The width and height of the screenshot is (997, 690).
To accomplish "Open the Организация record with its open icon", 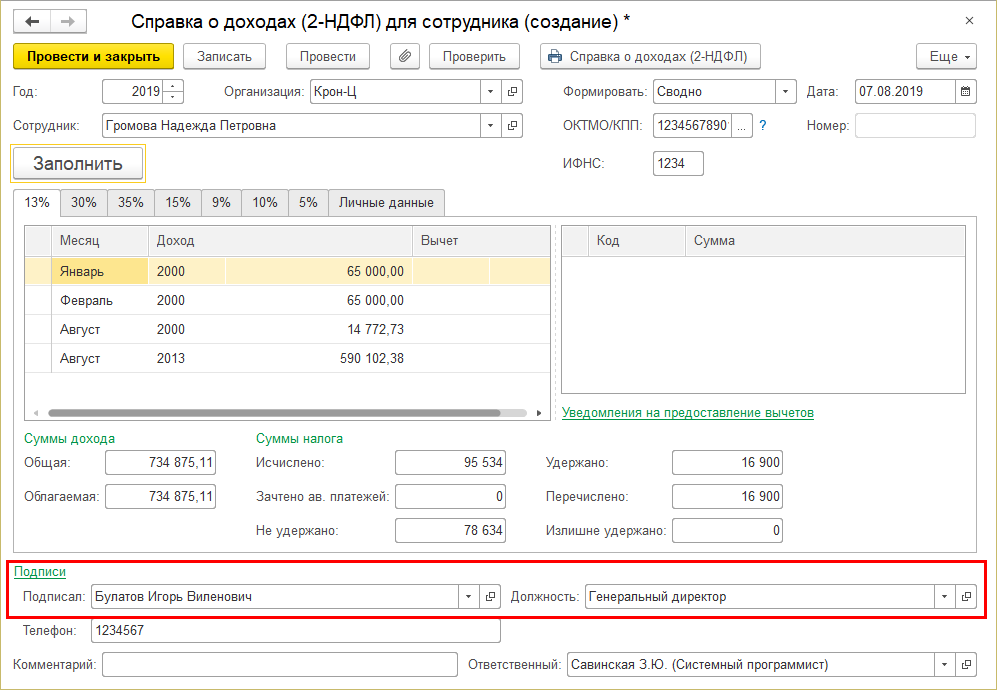I will pos(513,92).
